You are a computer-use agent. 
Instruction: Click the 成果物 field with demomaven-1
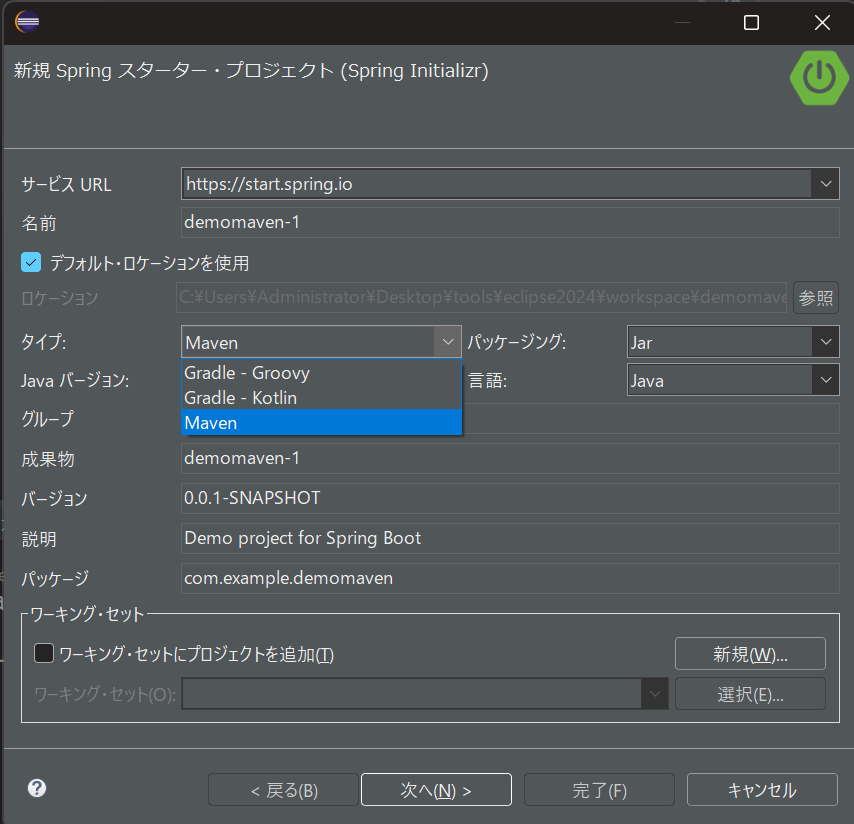click(510, 458)
